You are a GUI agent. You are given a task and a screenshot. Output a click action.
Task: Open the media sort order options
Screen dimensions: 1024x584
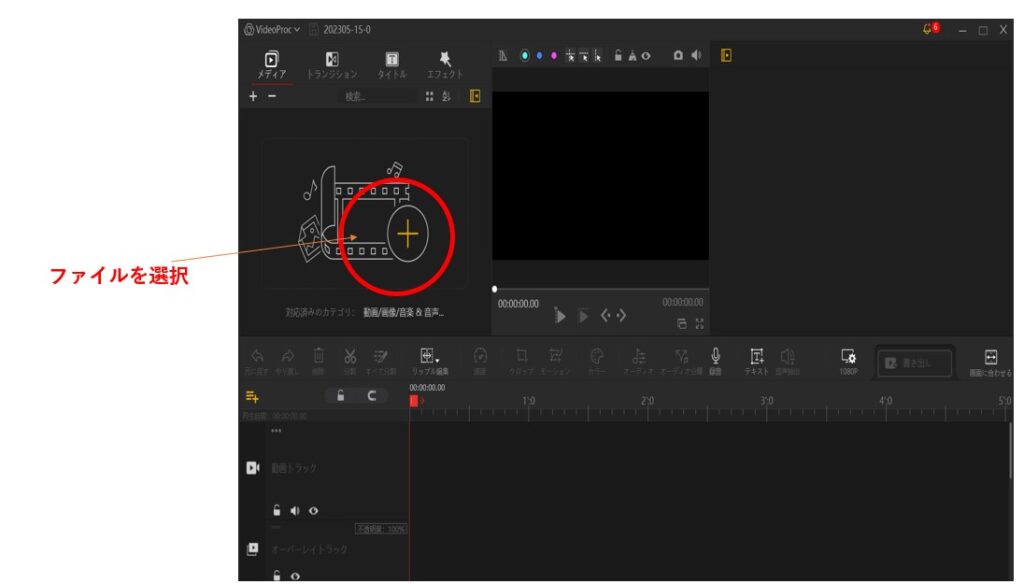pos(446,97)
